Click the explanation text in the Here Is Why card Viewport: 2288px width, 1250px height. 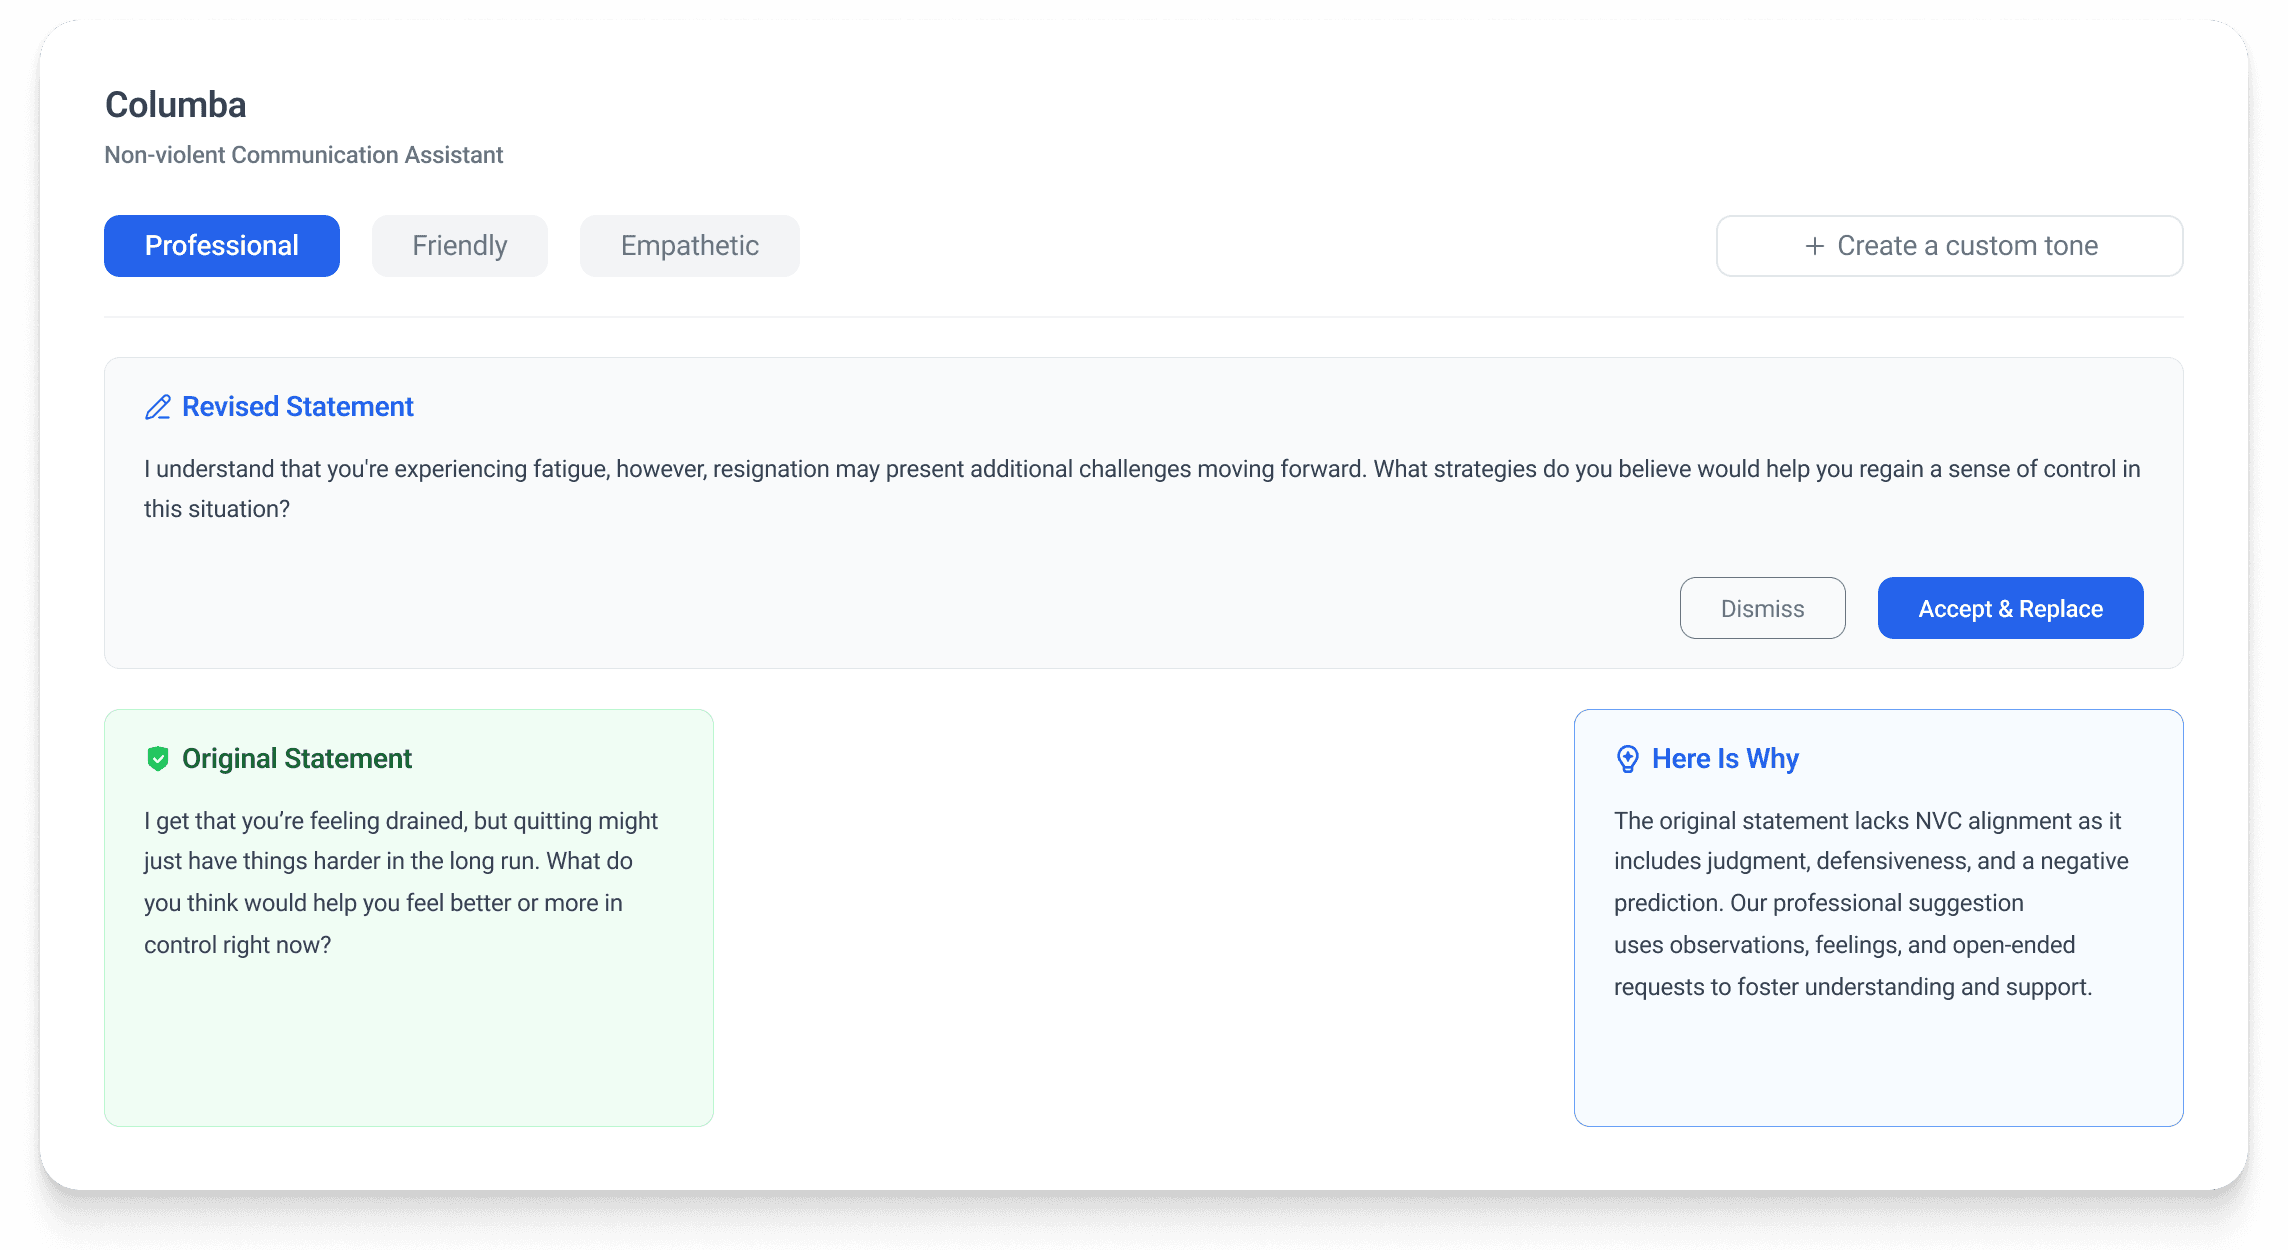pyautogui.click(x=1870, y=903)
